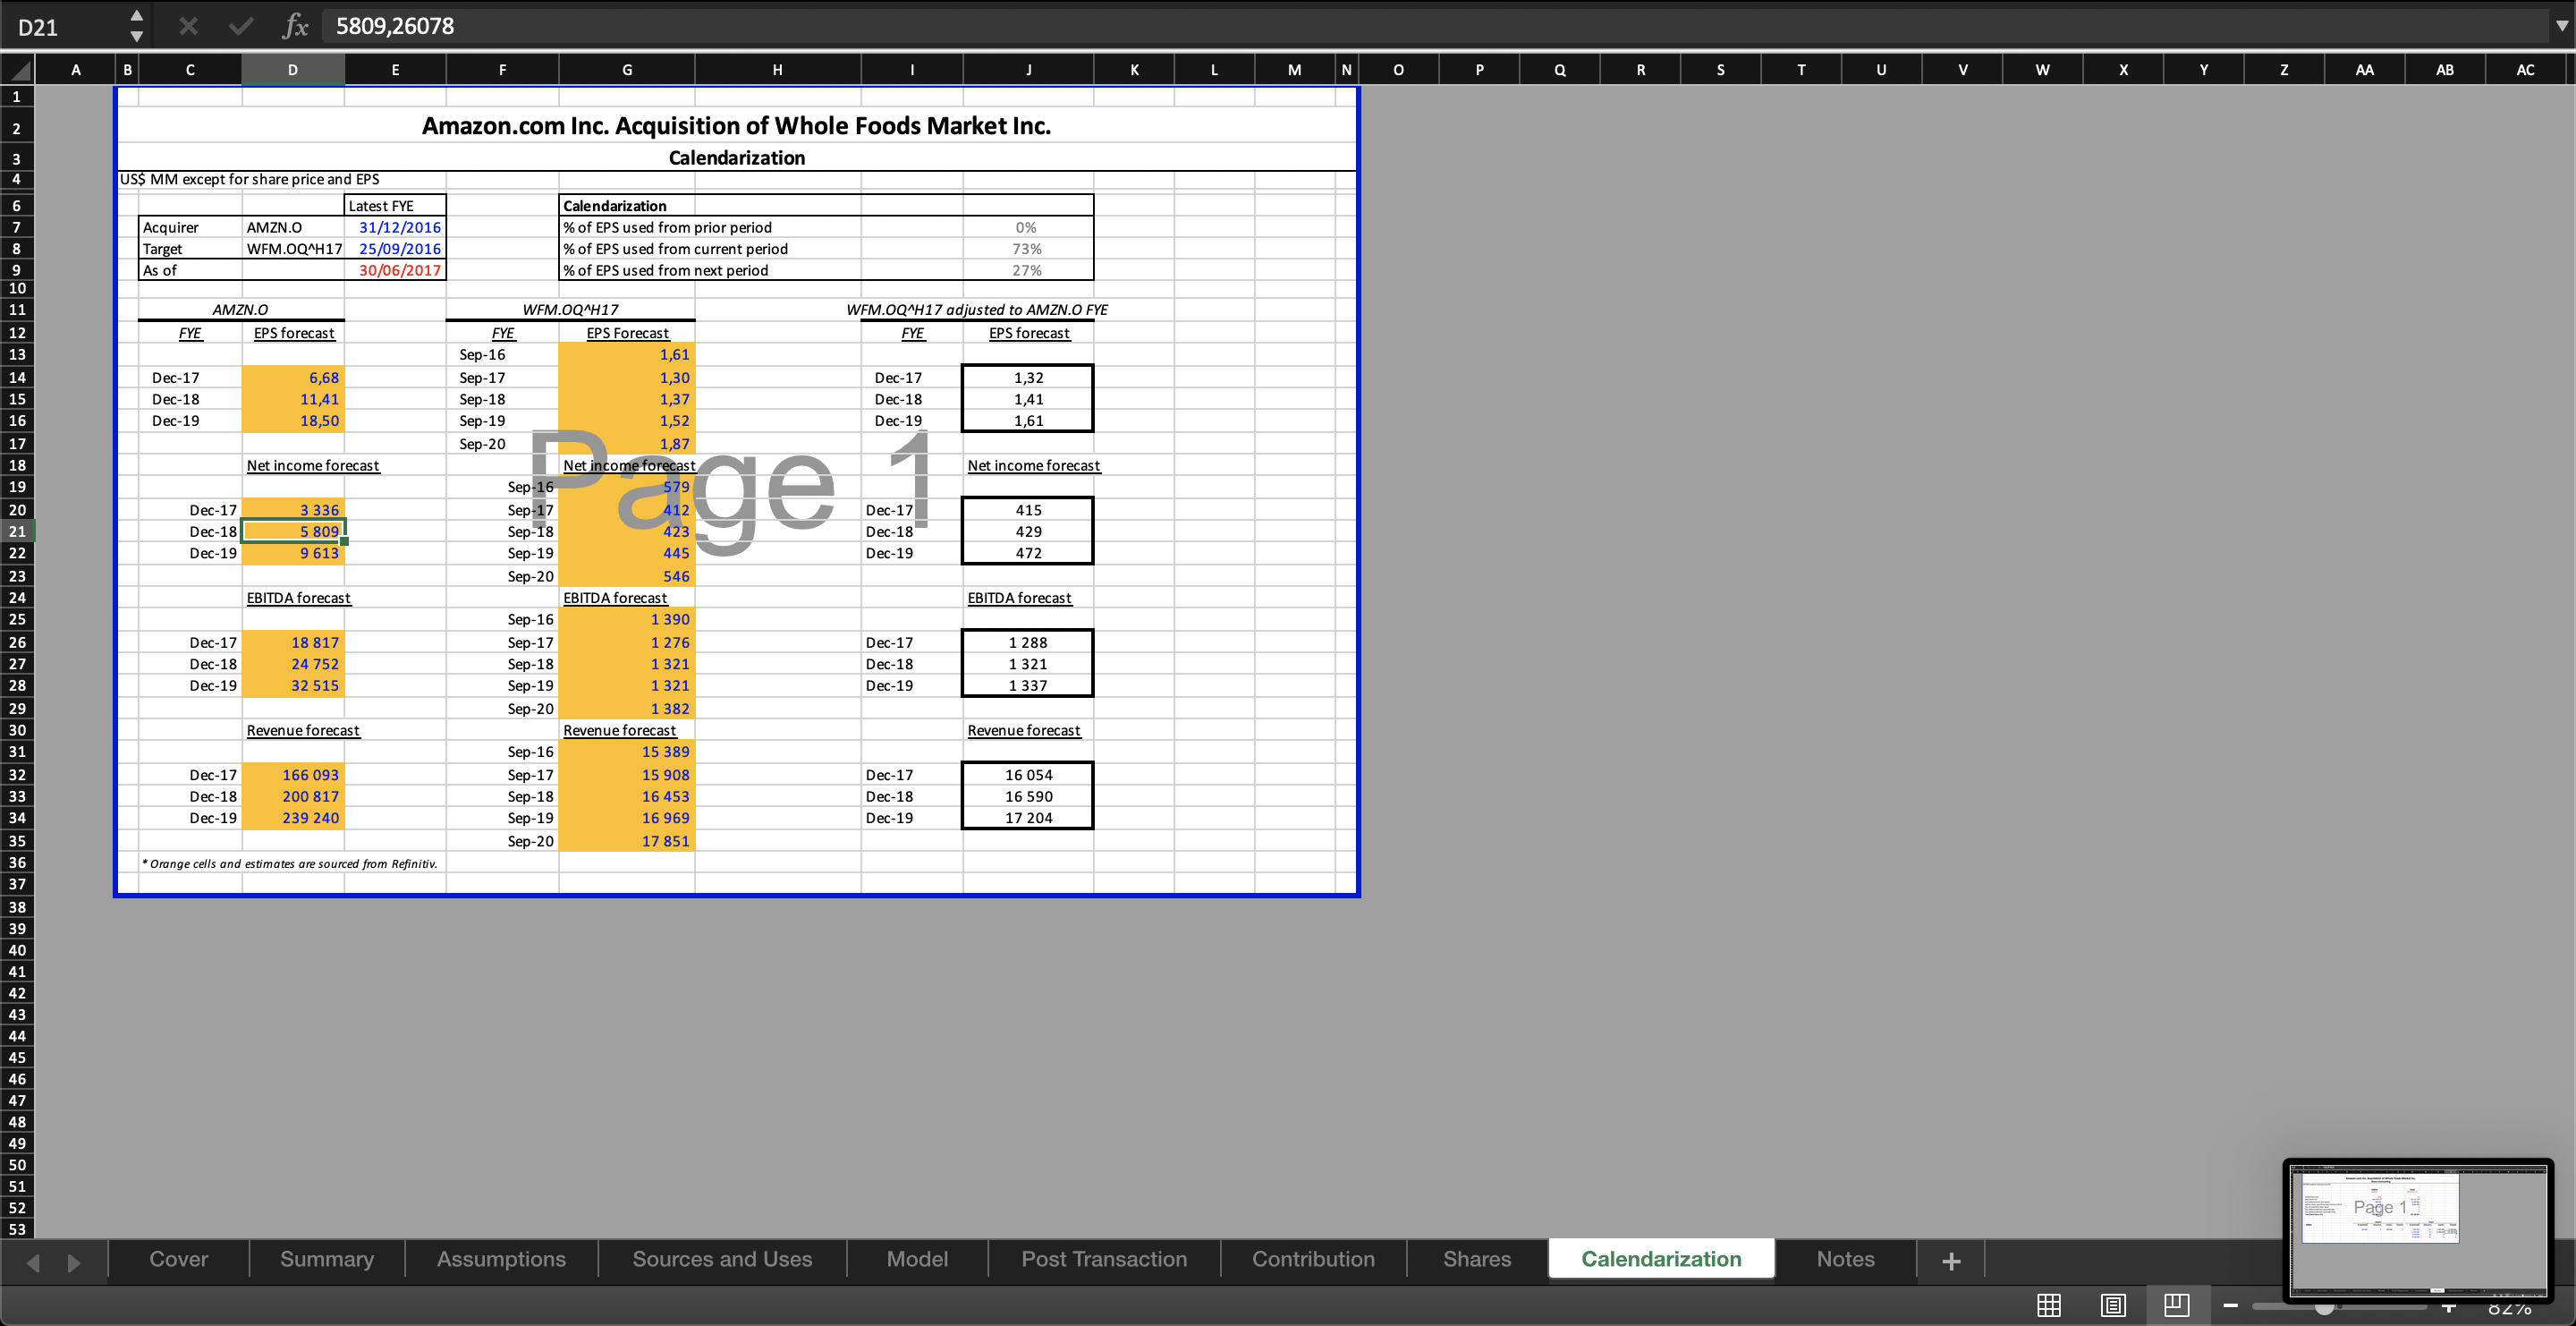Add a new sheet with the plus button
Viewport: 2576px width, 1326px height.
click(1951, 1260)
